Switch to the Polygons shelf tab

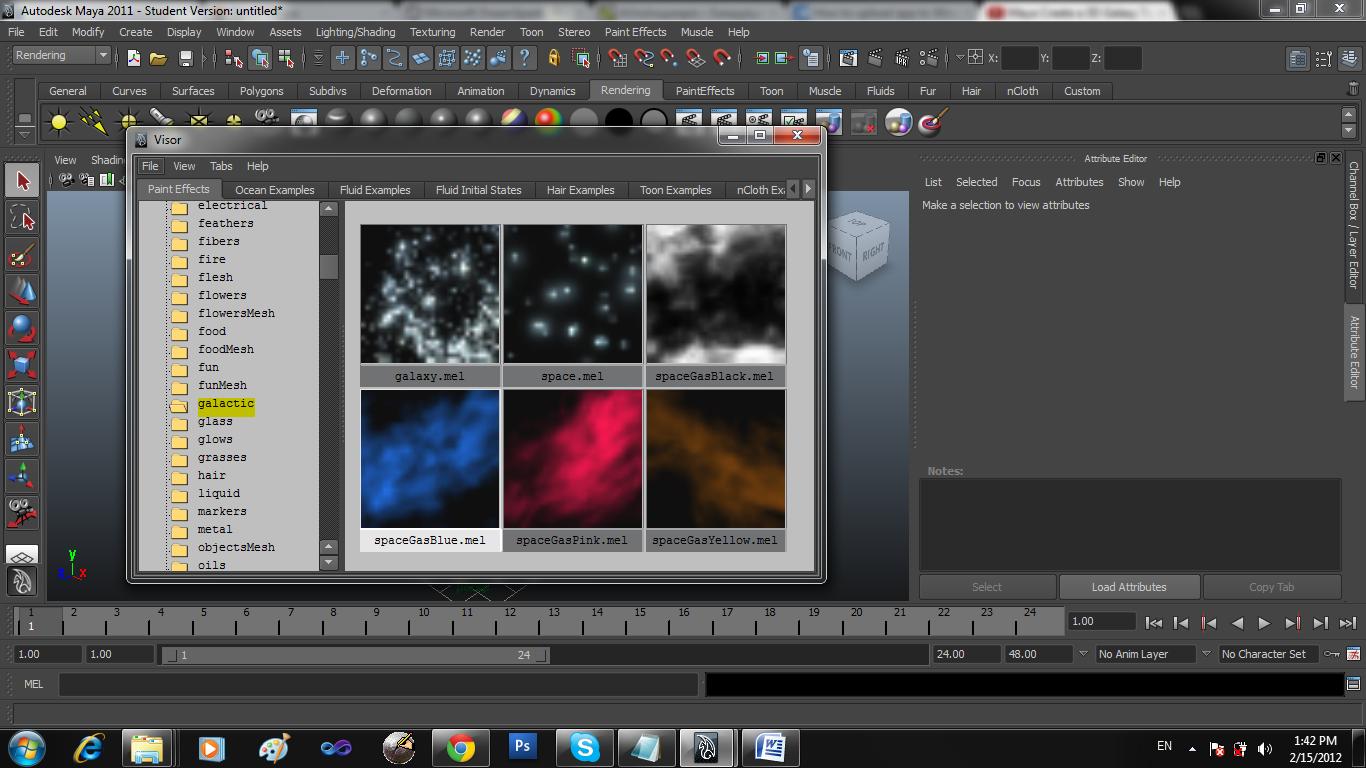(x=261, y=91)
